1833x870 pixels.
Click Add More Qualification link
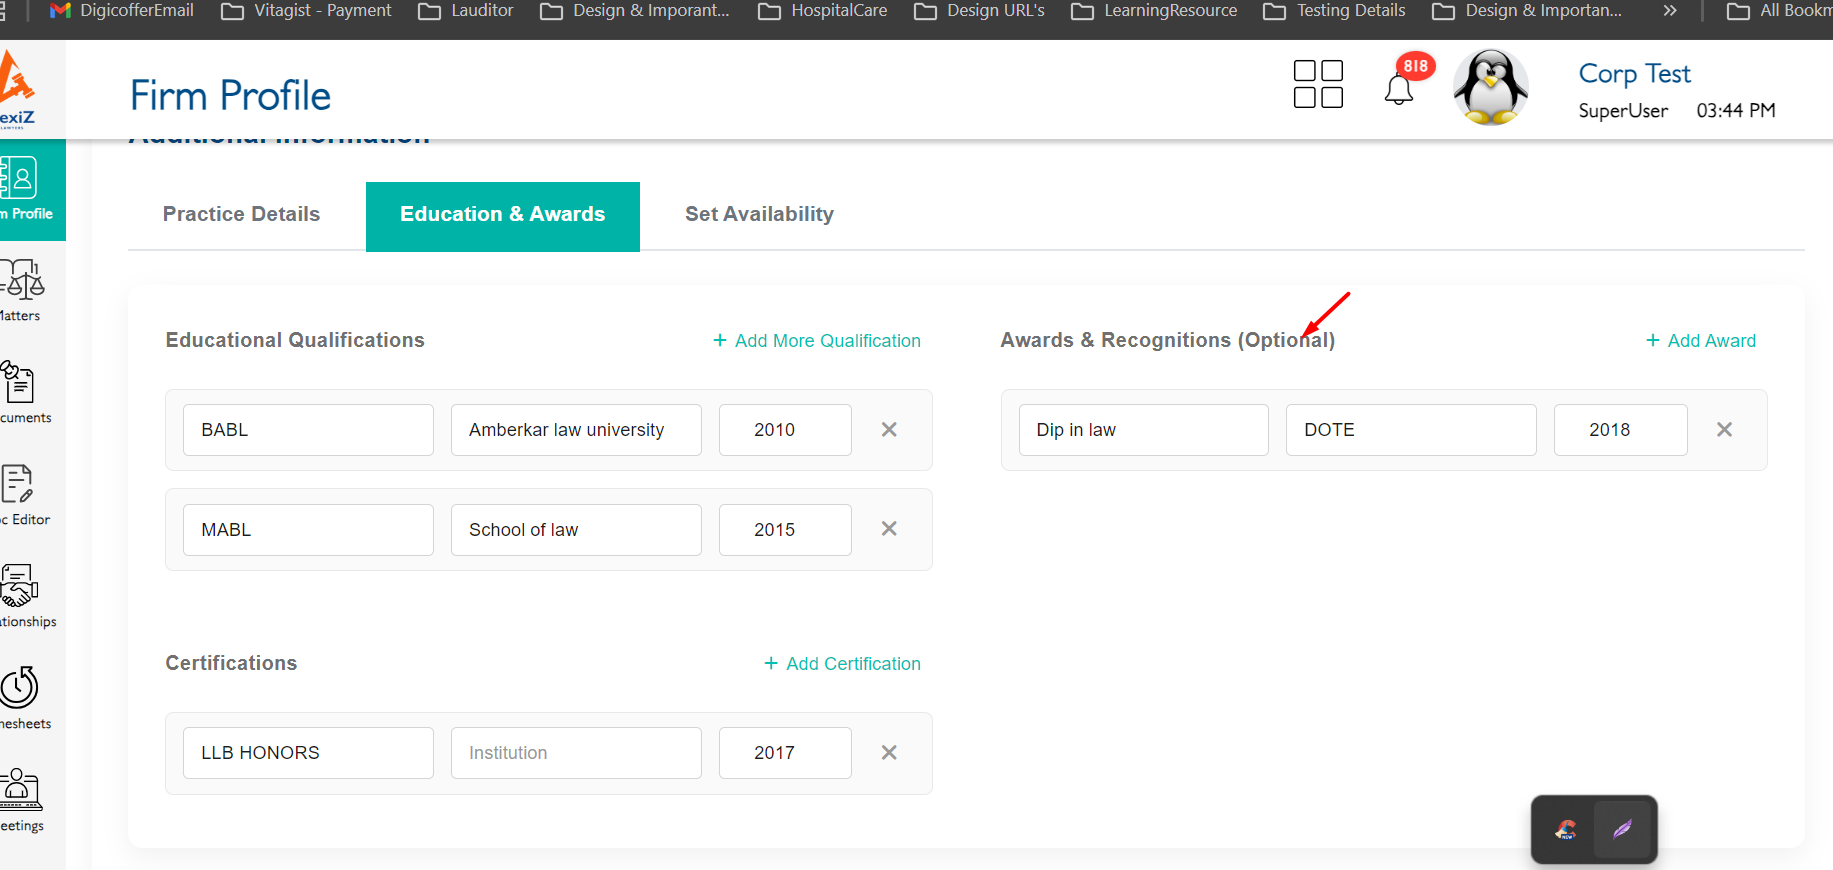coord(817,341)
